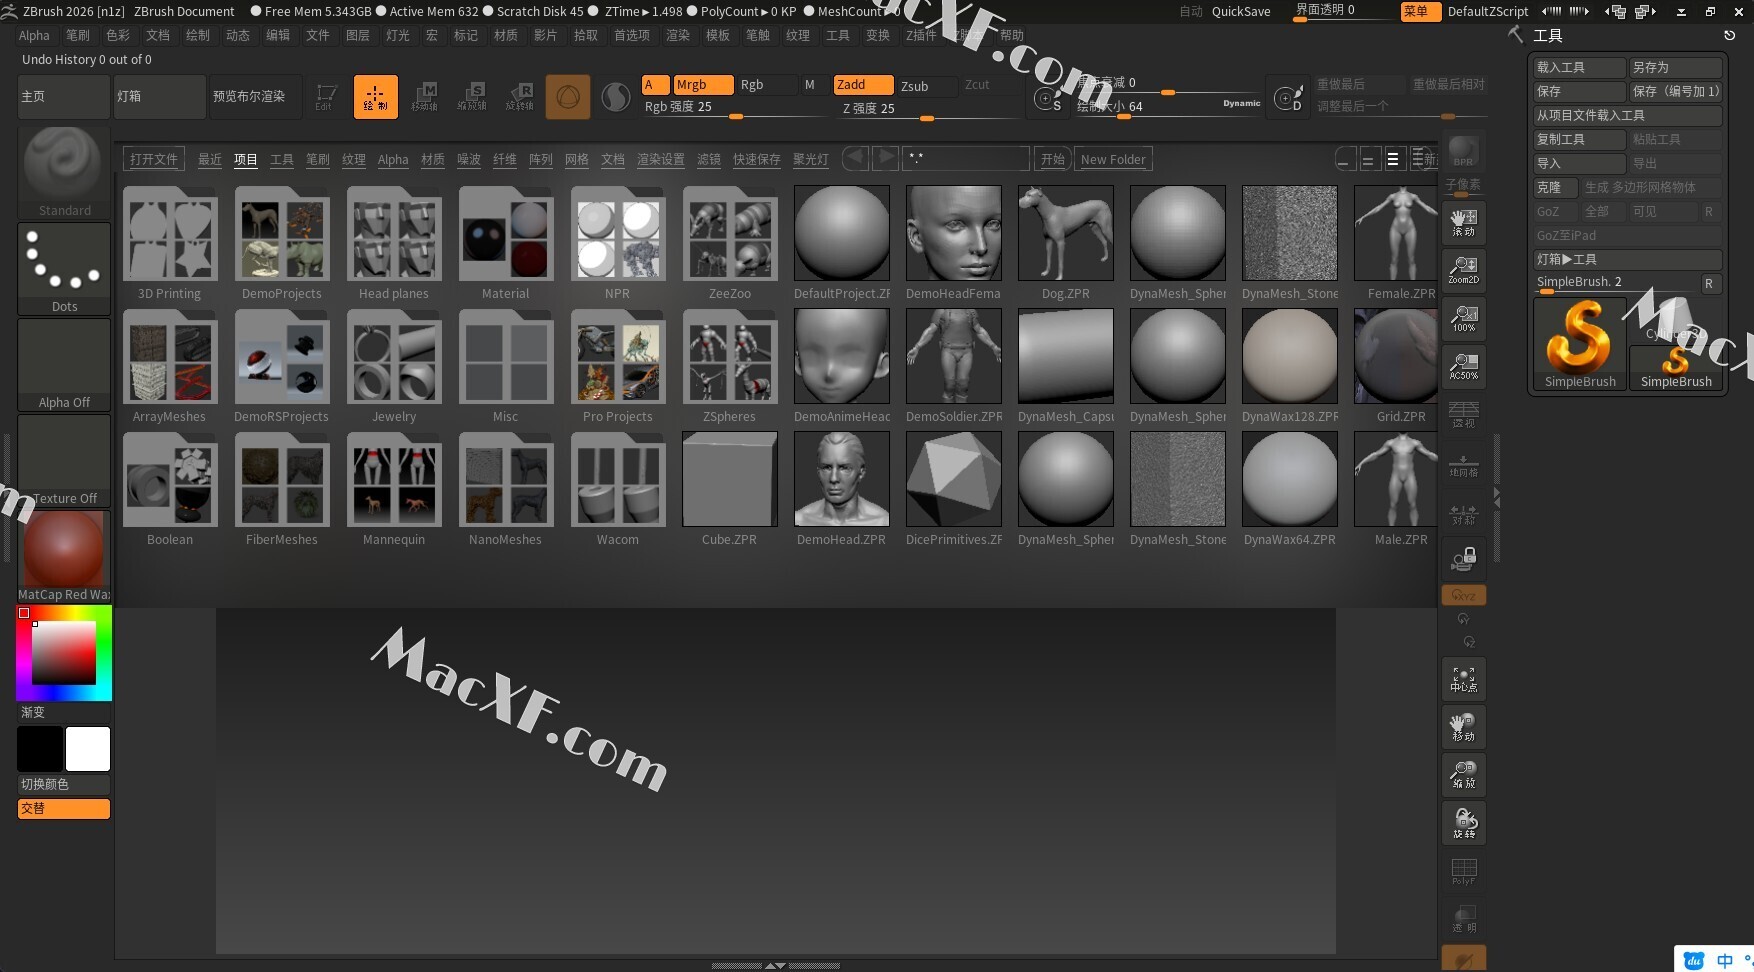Screen dimensions: 1754x972
Task: Open the ZSpheres project folder
Action: (x=729, y=366)
